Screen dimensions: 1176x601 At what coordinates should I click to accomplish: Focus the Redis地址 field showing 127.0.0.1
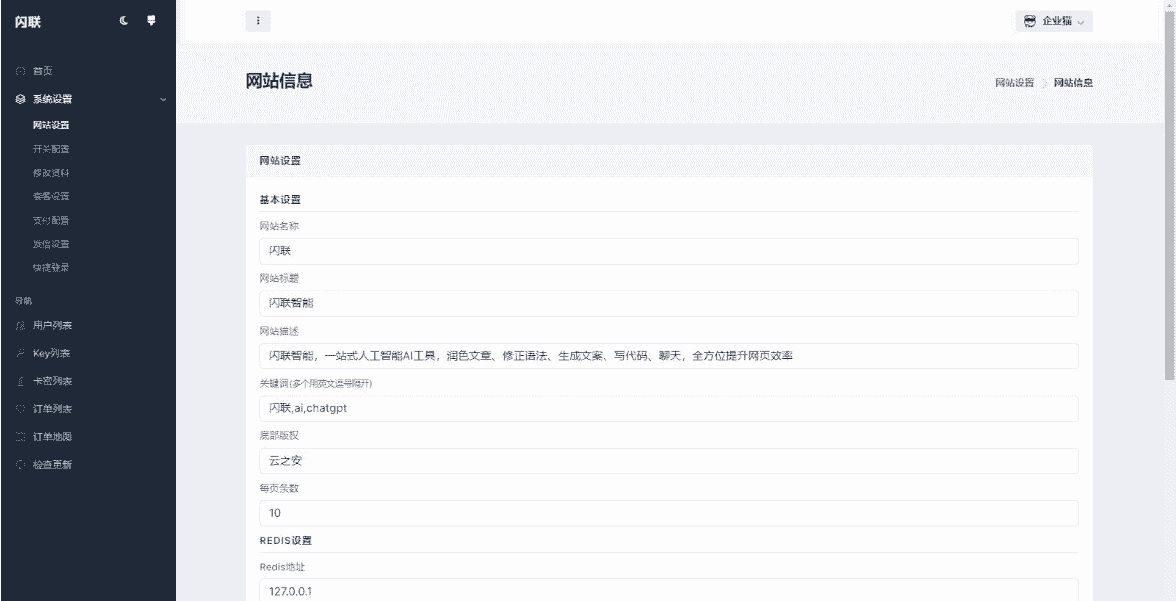tap(669, 590)
